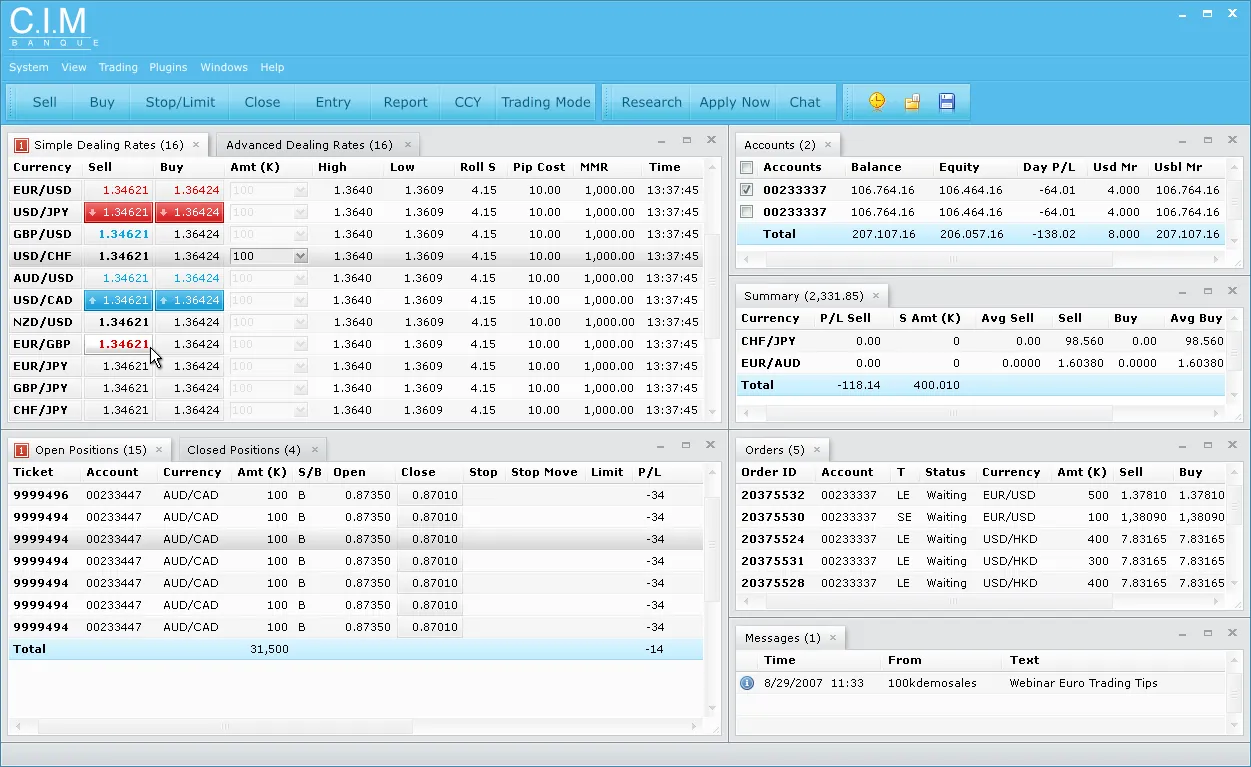Screen dimensions: 1251x767
Task: Switch to the Closed Positions tab
Action: coord(243,450)
